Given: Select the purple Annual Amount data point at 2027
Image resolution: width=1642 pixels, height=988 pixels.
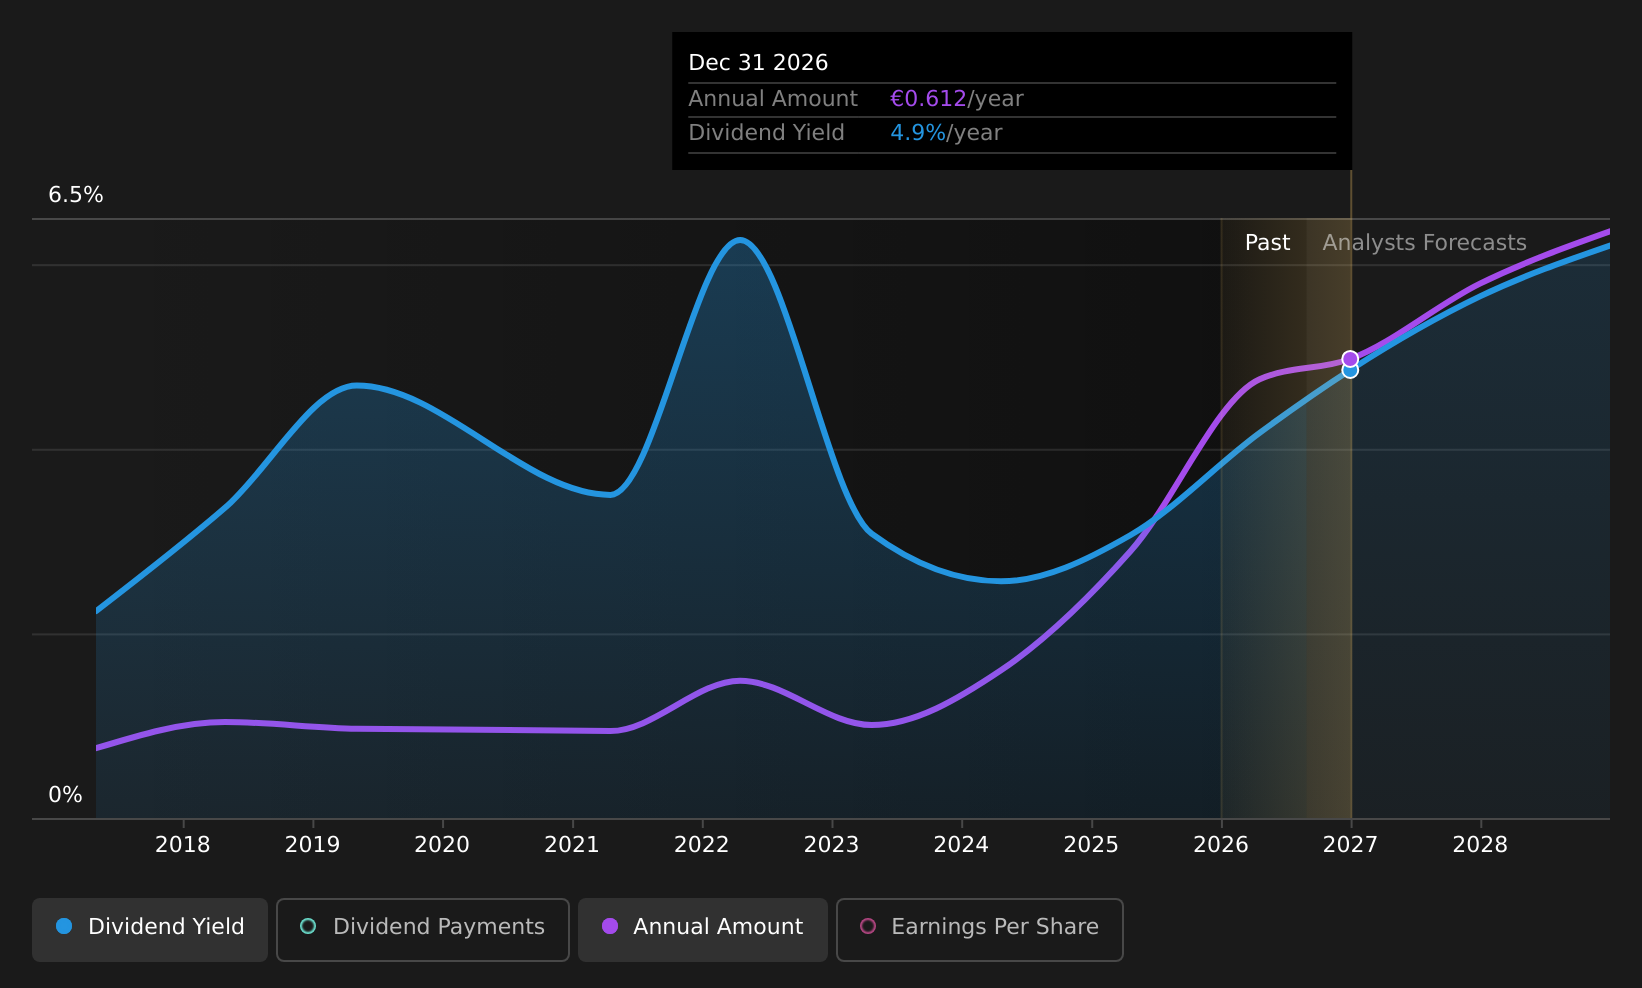Looking at the screenshot, I should (1350, 359).
